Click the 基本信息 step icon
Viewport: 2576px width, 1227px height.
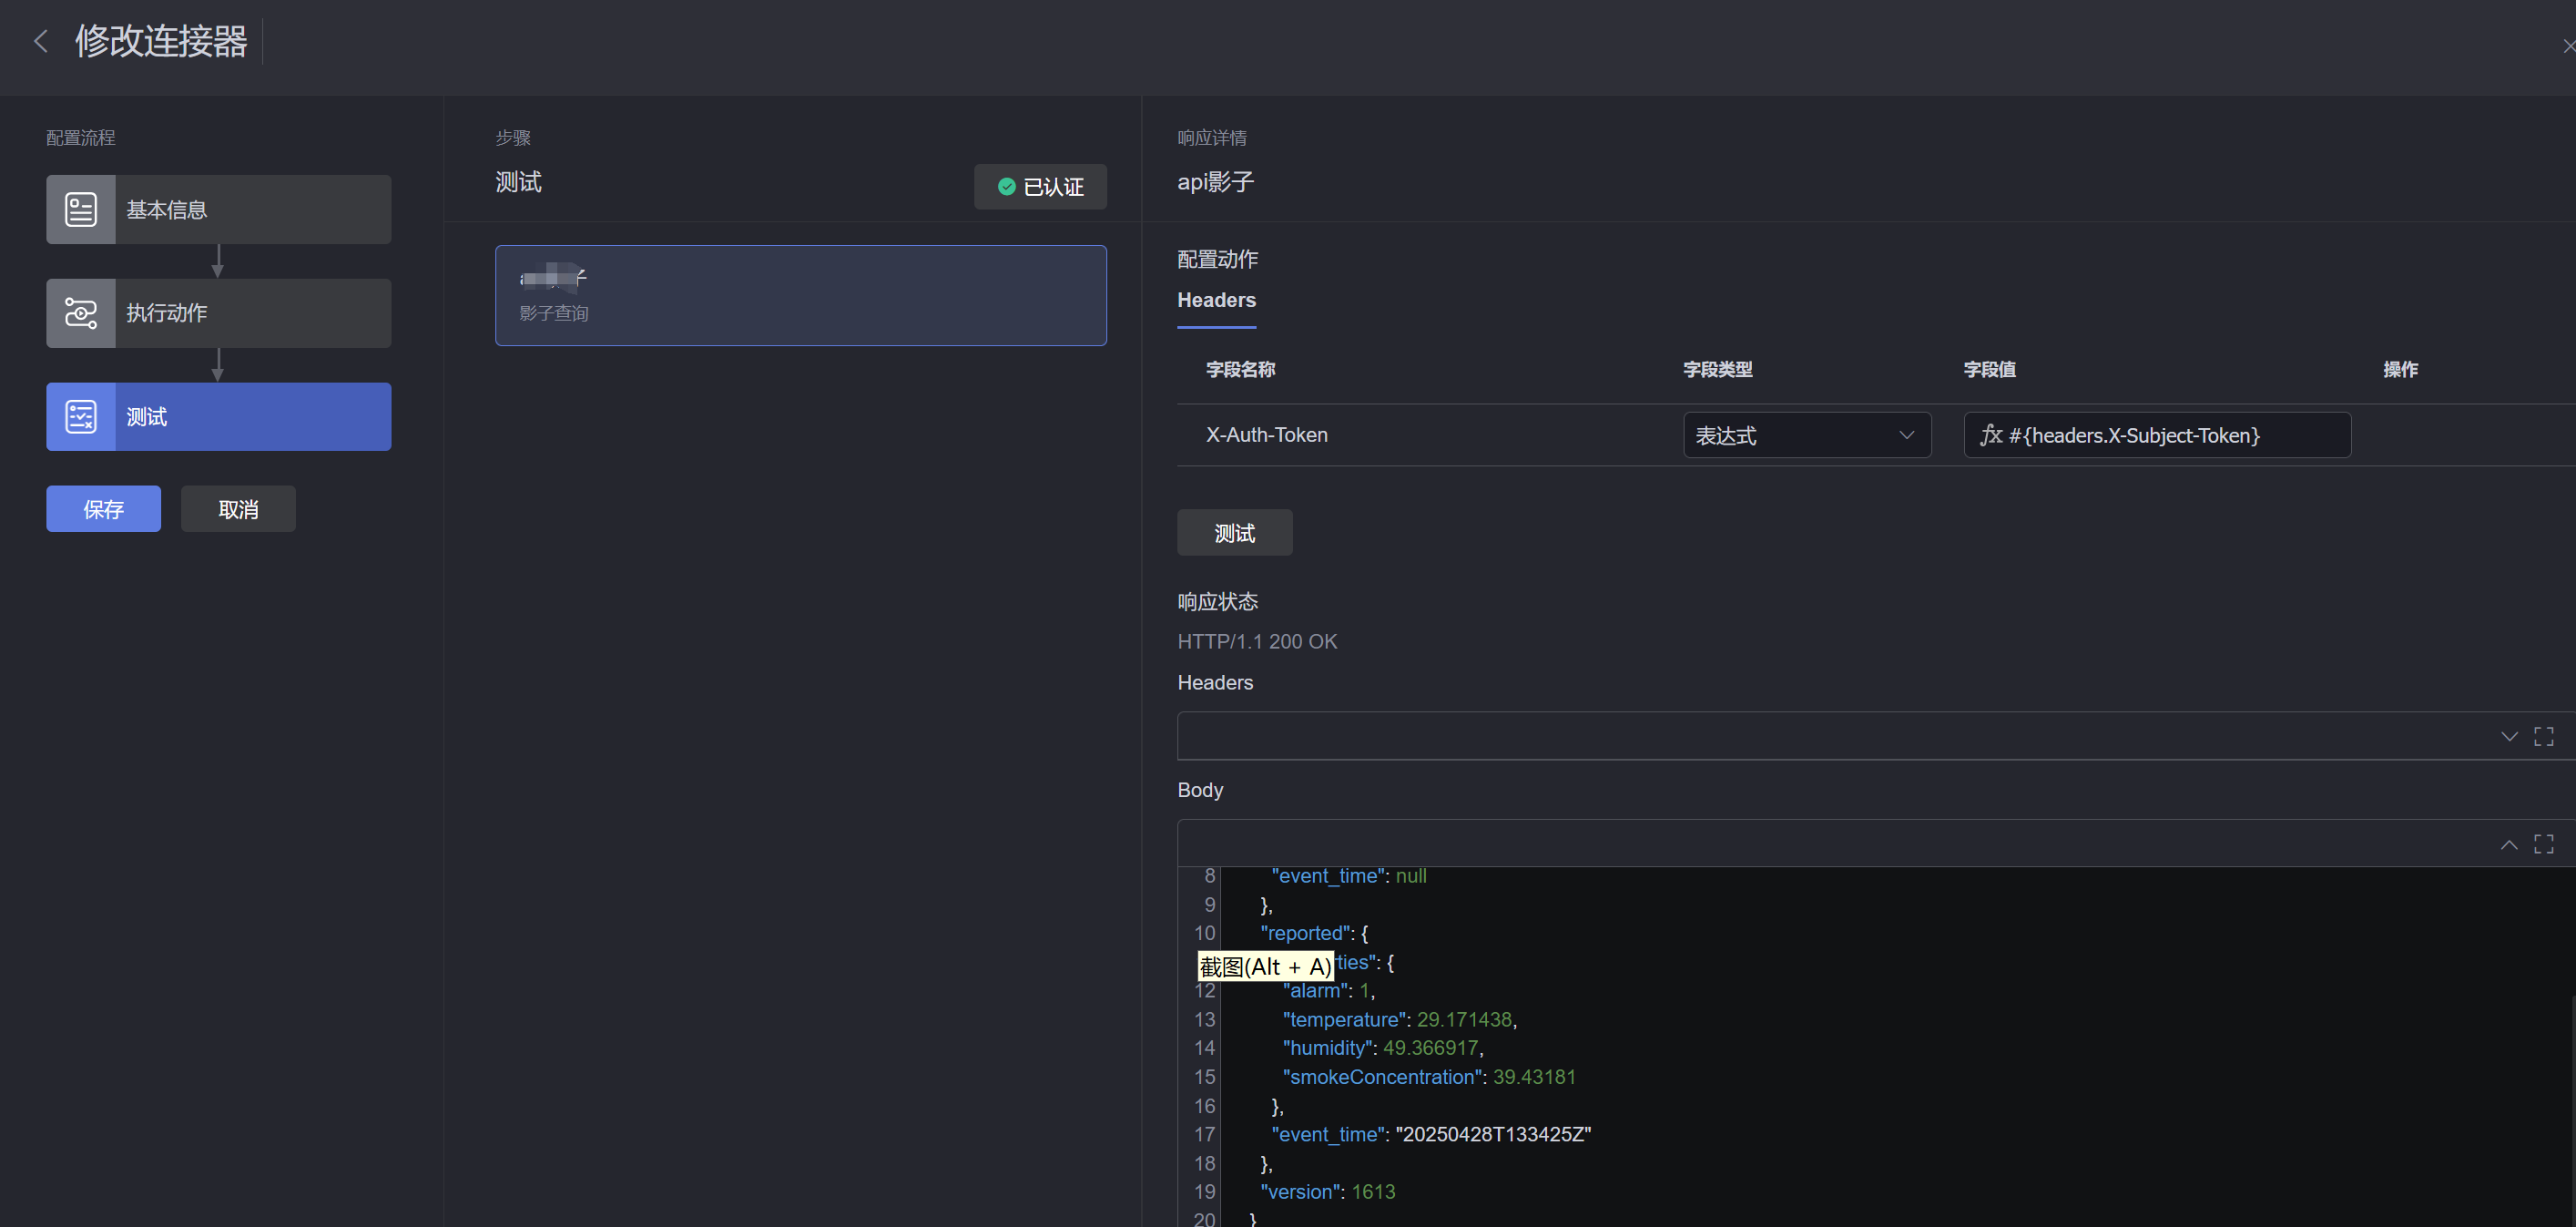pyautogui.click(x=81, y=209)
